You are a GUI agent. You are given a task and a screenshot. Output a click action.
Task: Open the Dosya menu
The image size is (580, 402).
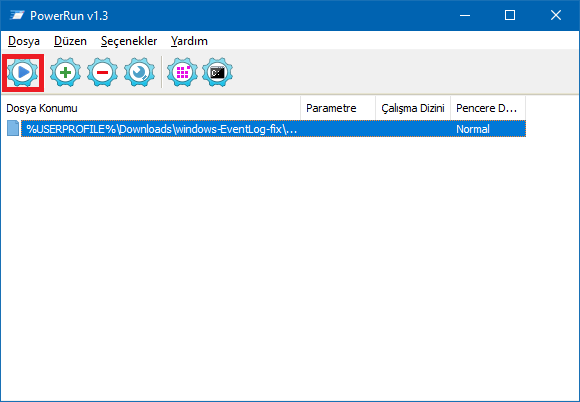click(24, 41)
